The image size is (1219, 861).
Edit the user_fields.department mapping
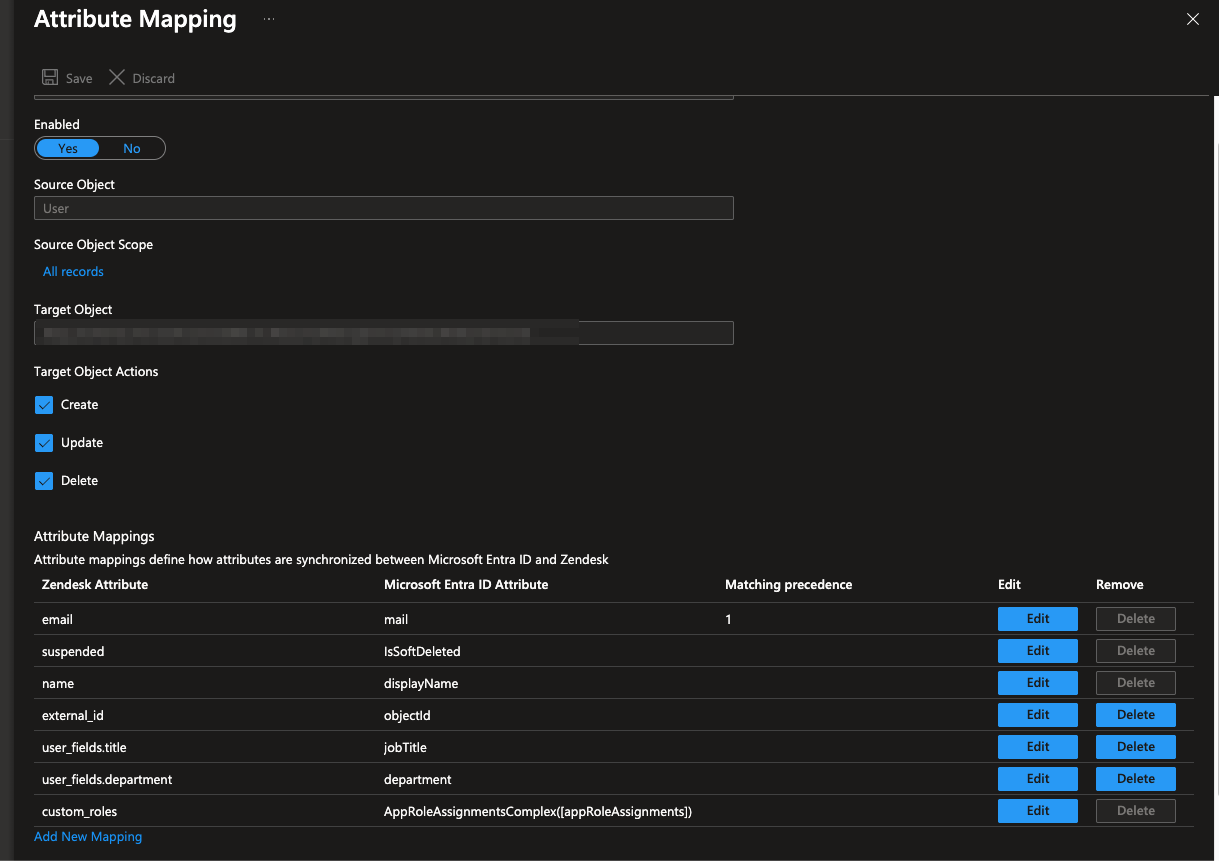coord(1038,779)
